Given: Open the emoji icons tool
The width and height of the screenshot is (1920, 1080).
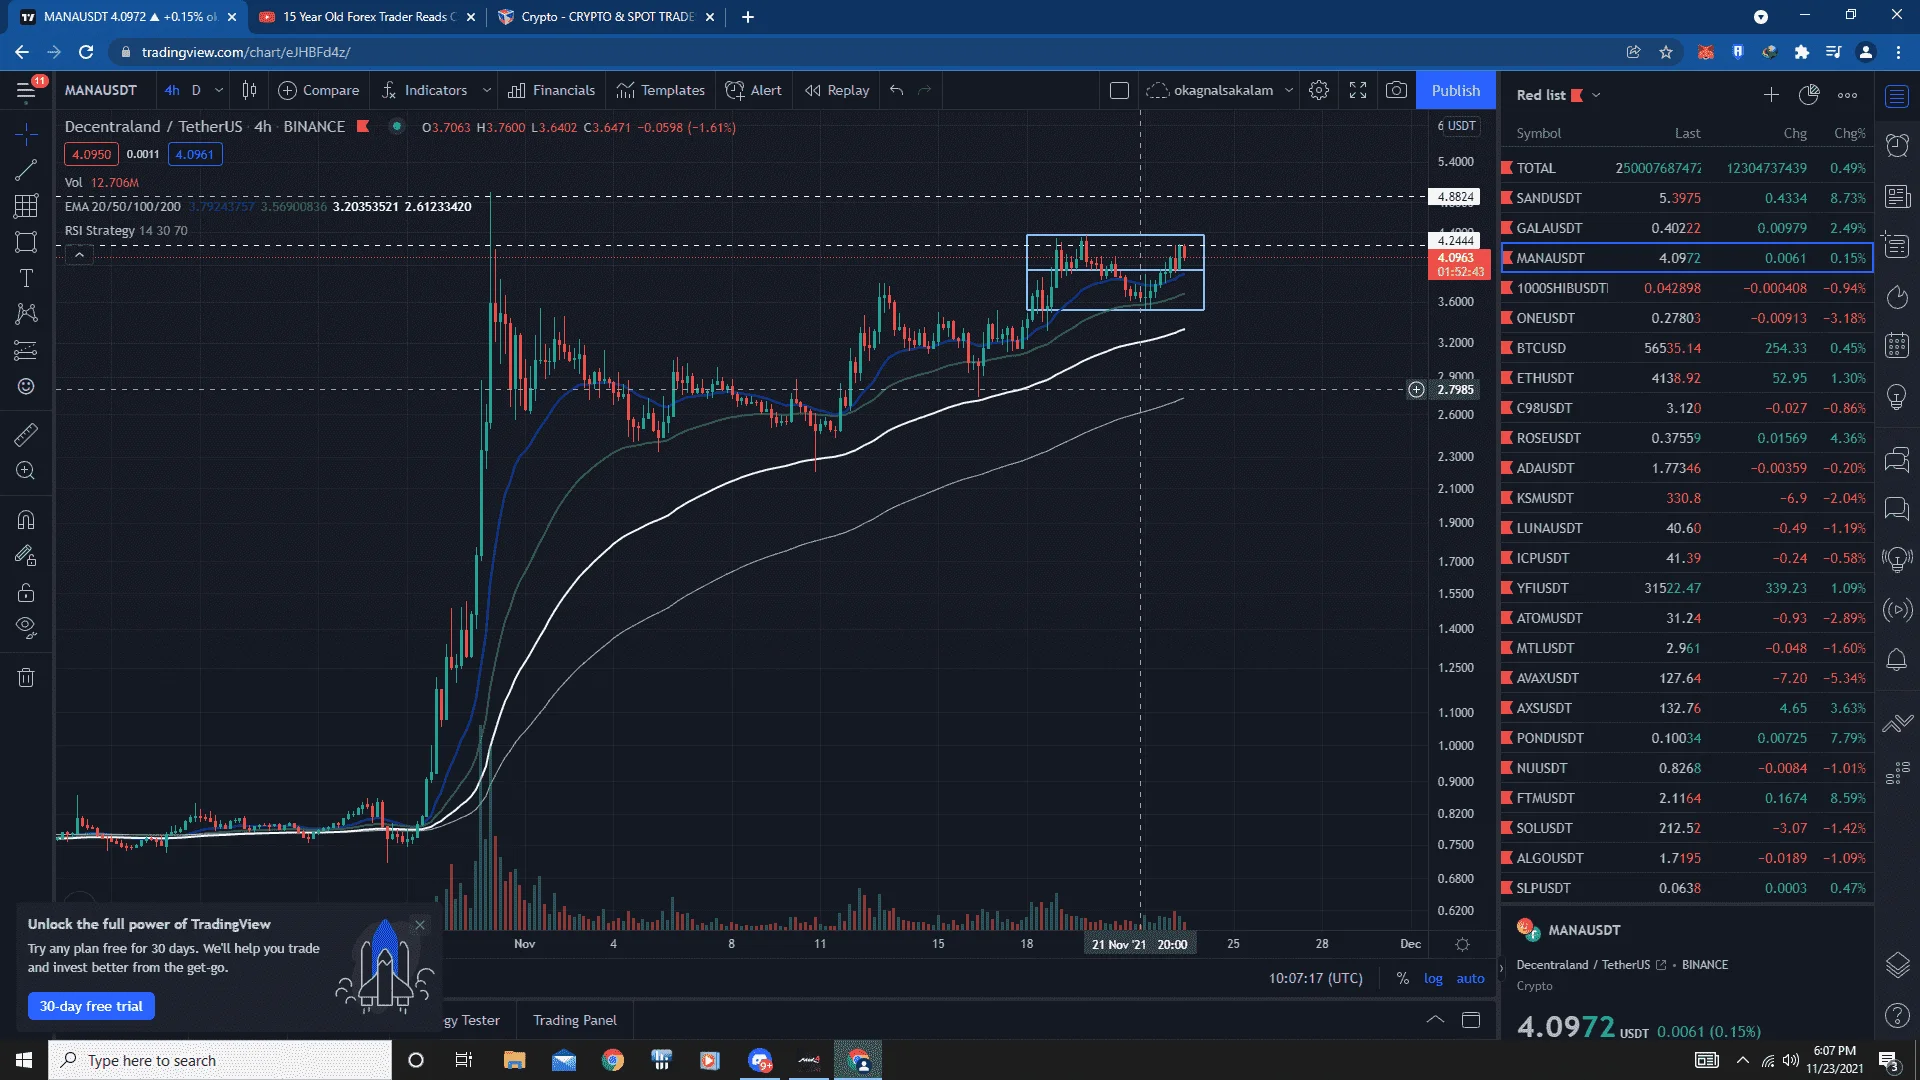Looking at the screenshot, I should coord(26,386).
